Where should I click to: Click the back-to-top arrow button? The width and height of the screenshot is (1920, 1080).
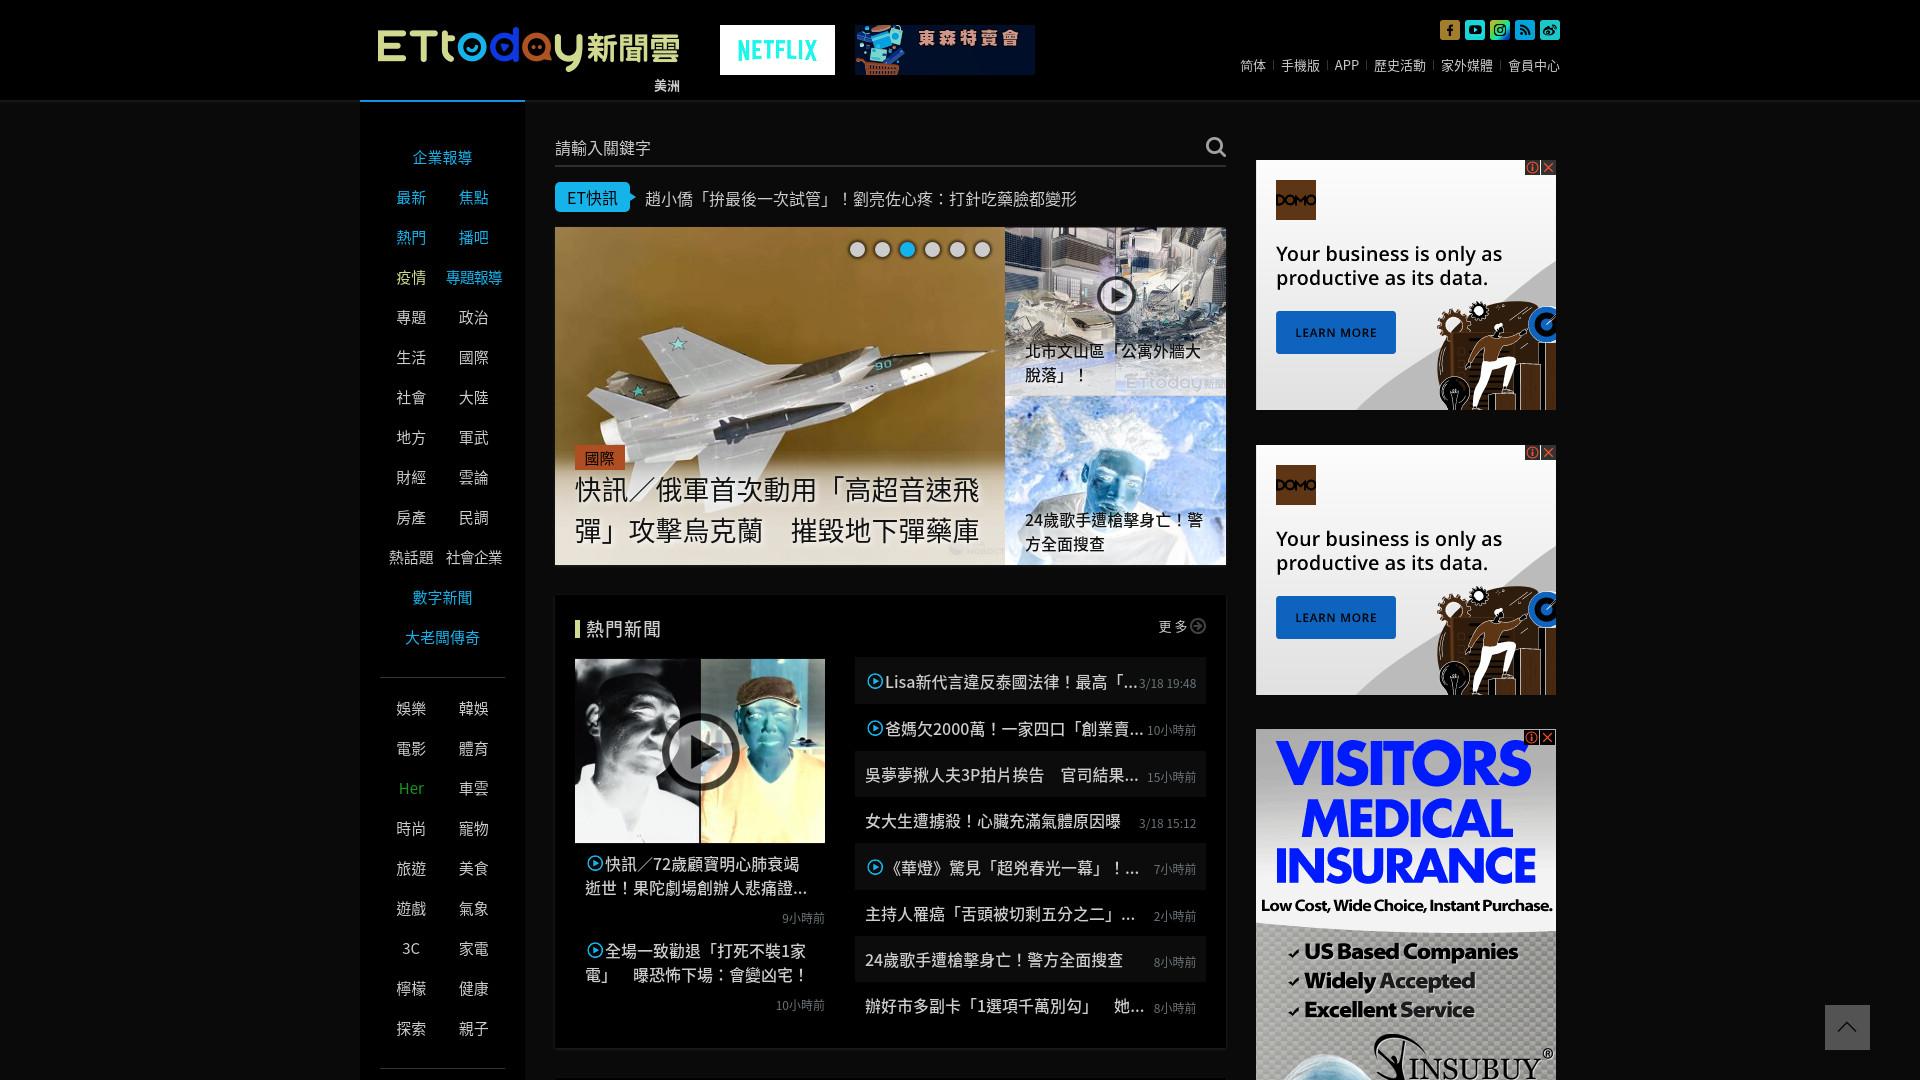[x=1847, y=1027]
